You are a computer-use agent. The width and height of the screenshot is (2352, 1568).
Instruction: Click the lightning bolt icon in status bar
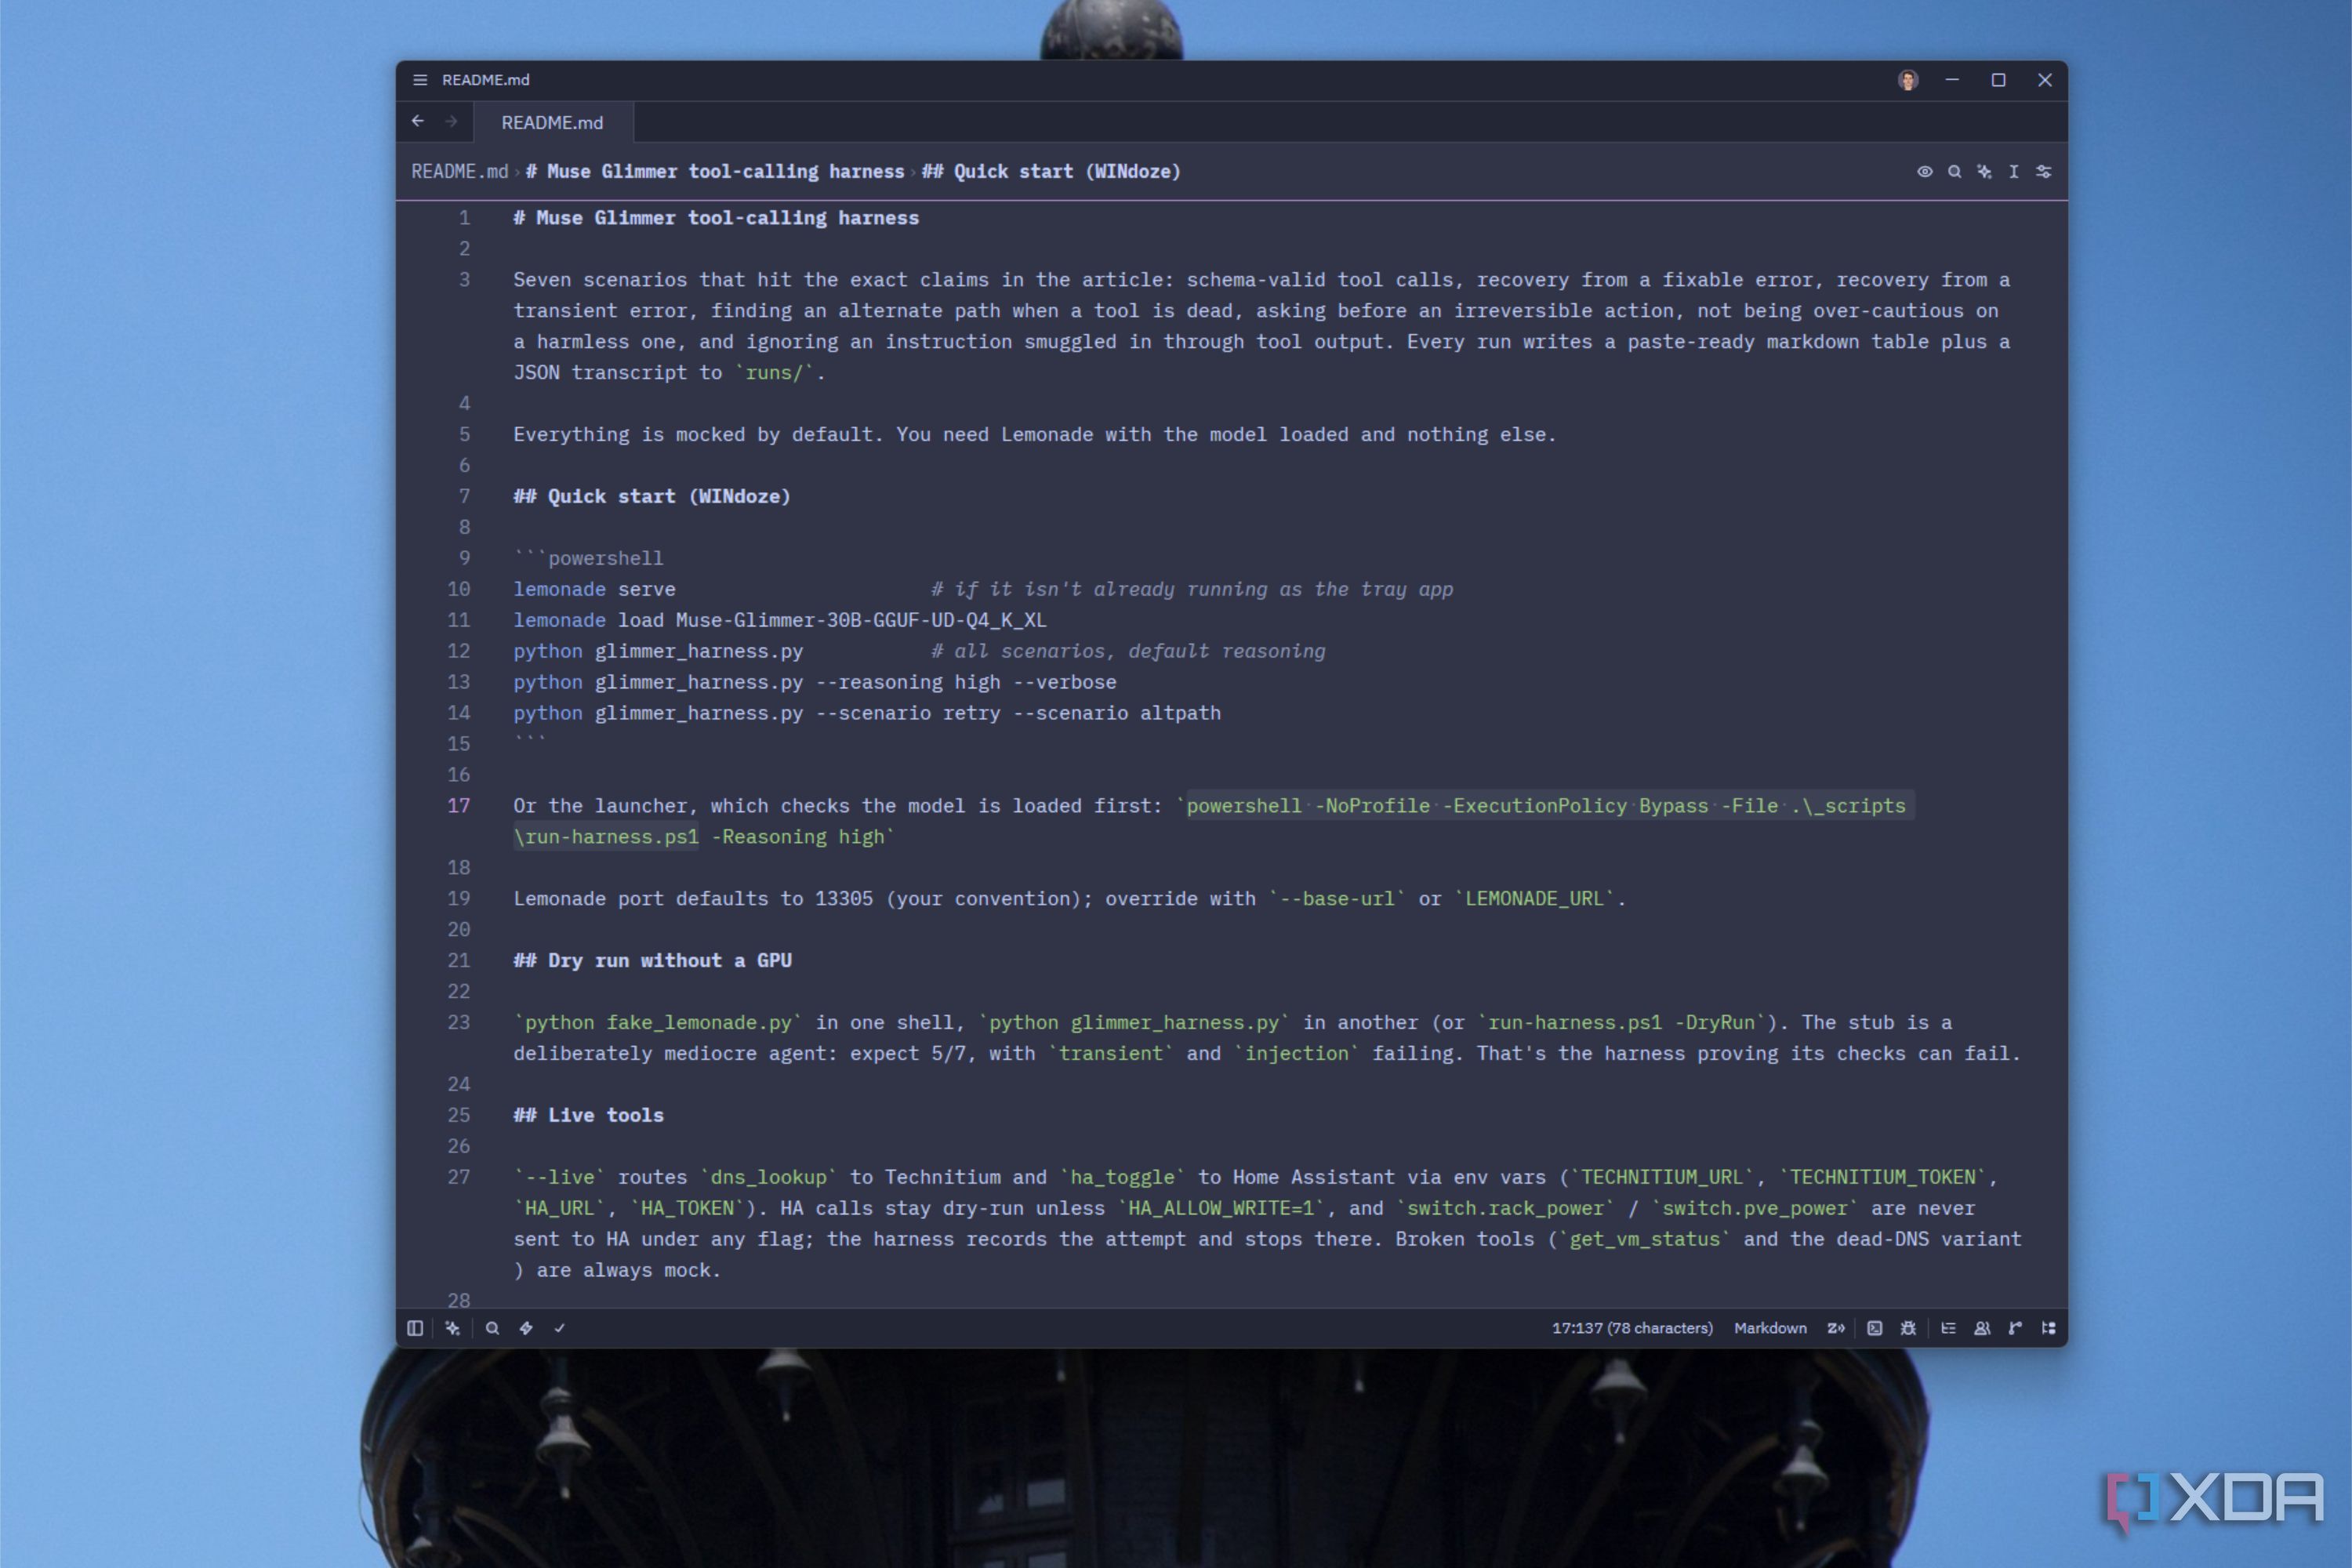pos(526,1328)
